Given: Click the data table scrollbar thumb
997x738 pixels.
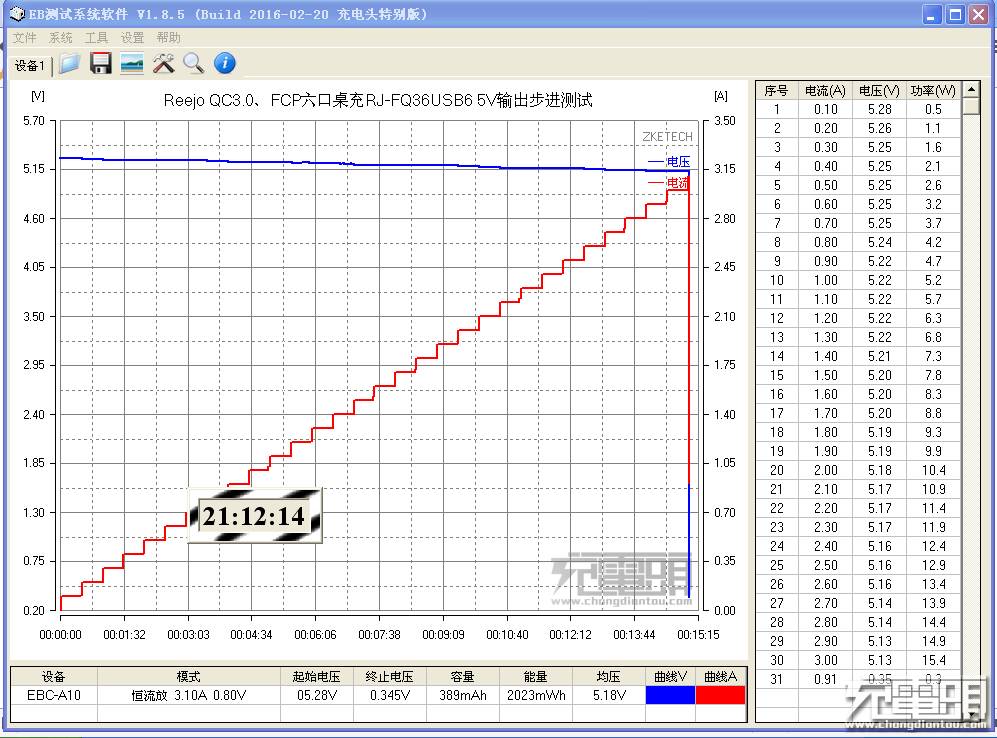Looking at the screenshot, I should point(971,106).
